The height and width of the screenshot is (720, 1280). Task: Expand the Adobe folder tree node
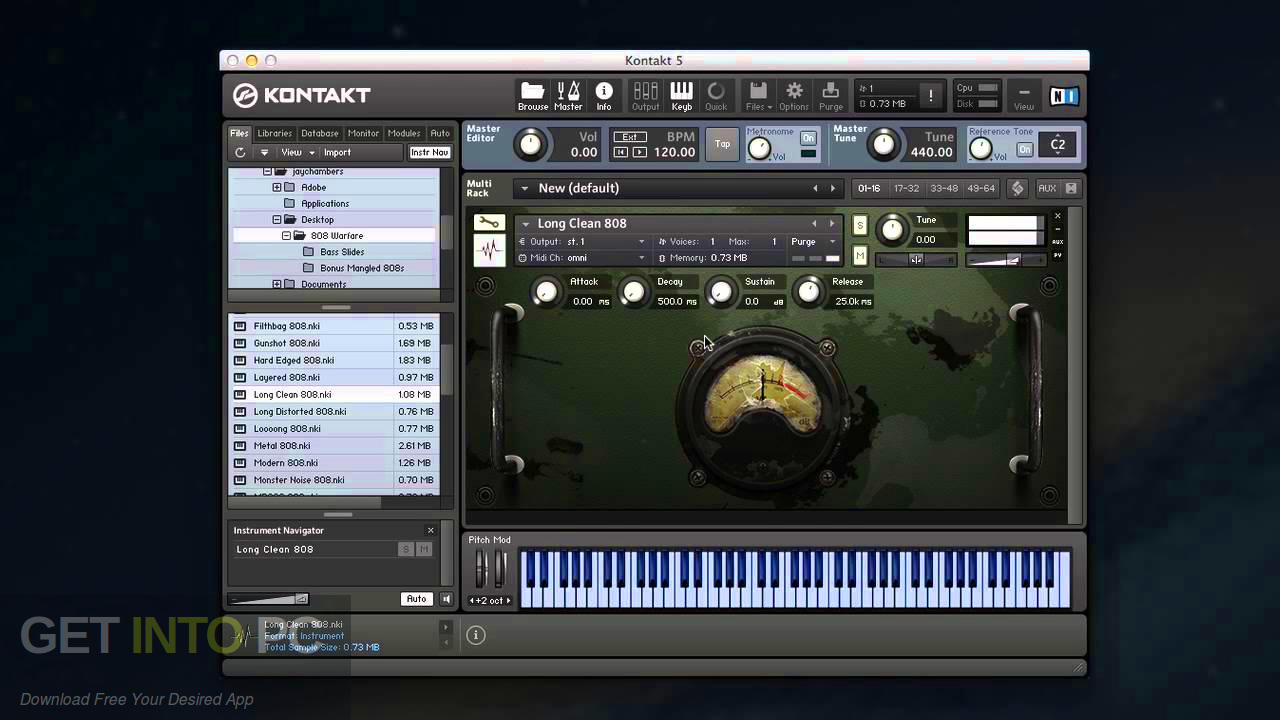click(277, 188)
